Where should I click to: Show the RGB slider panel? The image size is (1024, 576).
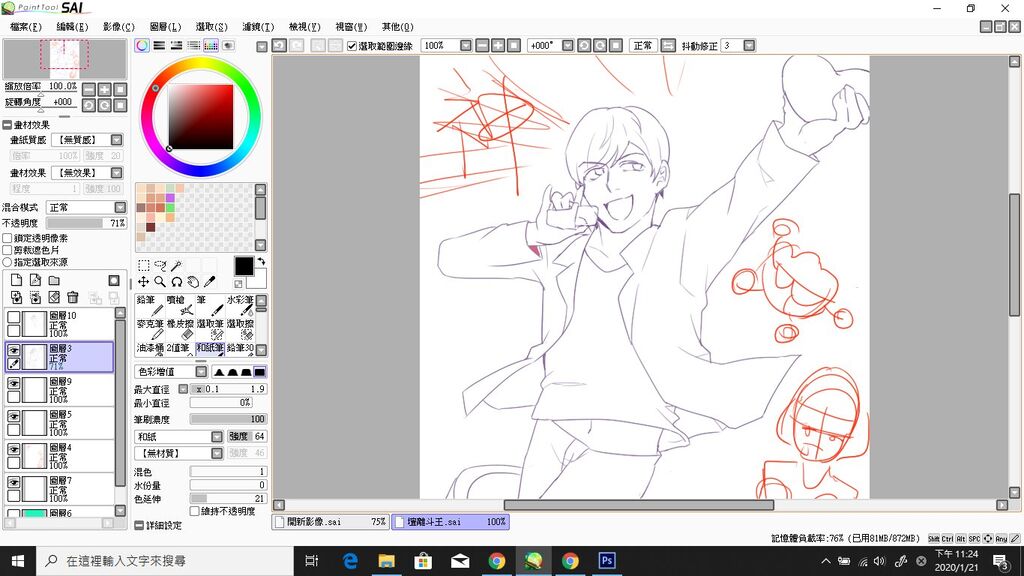point(159,45)
